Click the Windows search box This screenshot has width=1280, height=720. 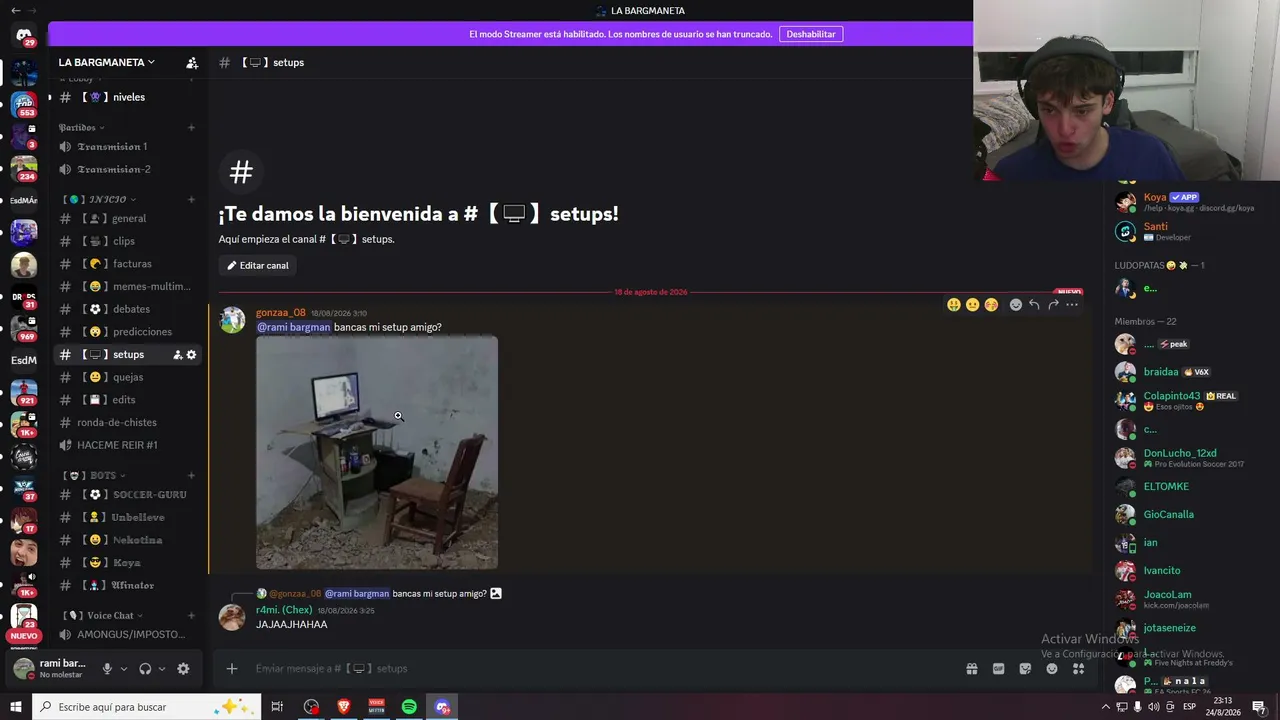point(146,707)
